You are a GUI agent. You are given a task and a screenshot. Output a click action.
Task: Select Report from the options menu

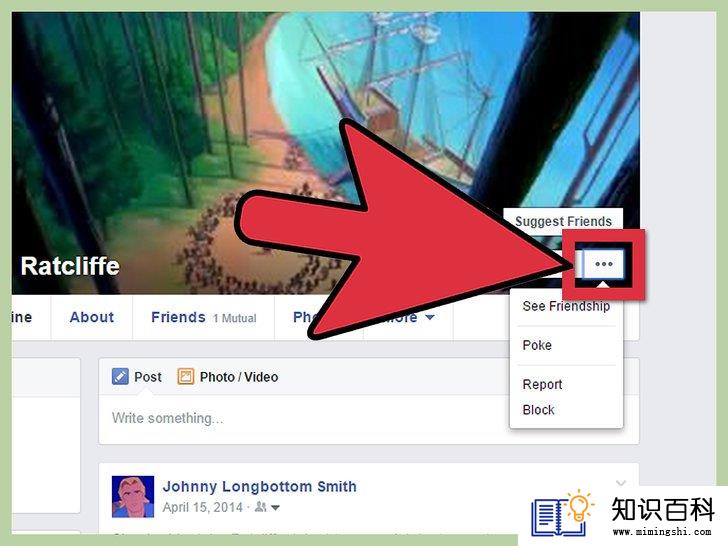(x=542, y=384)
